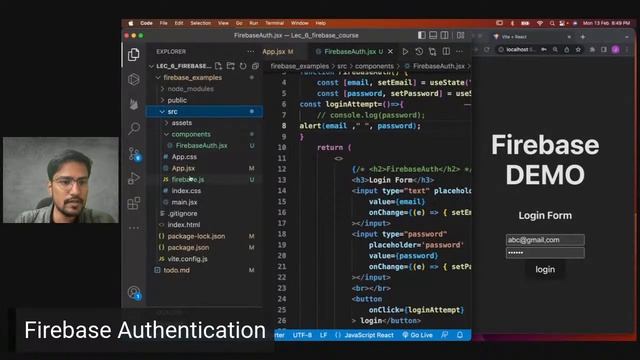Open the Firebase extension flame icon

click(x=133, y=104)
